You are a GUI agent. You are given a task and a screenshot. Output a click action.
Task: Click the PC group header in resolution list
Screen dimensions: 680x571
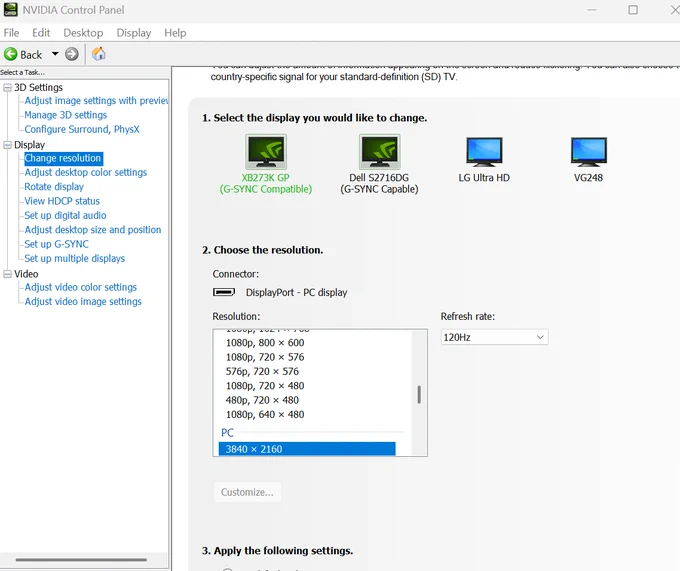pos(227,433)
